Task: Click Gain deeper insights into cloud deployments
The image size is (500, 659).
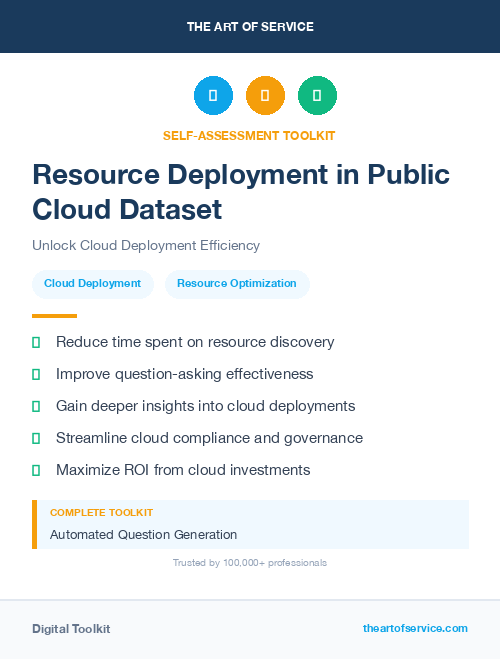Action: click(205, 406)
